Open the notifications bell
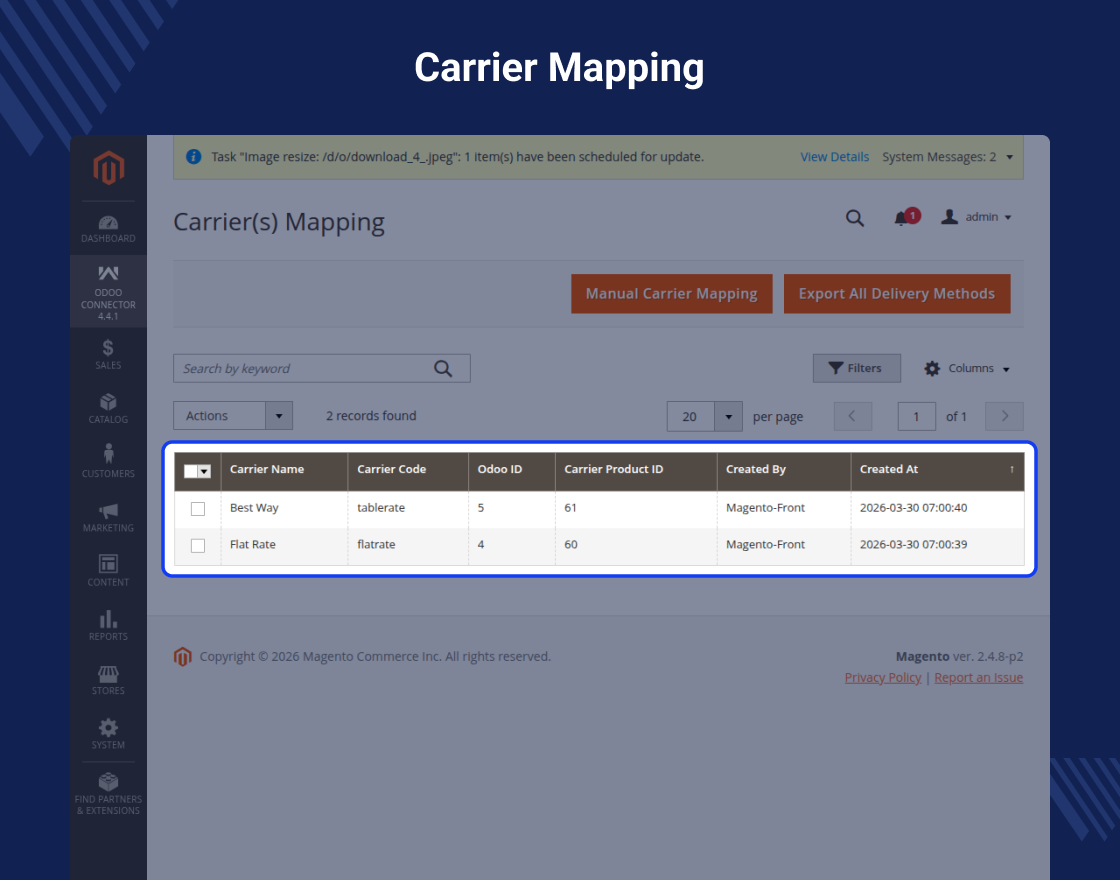Image resolution: width=1120 pixels, height=880 pixels. point(906,217)
